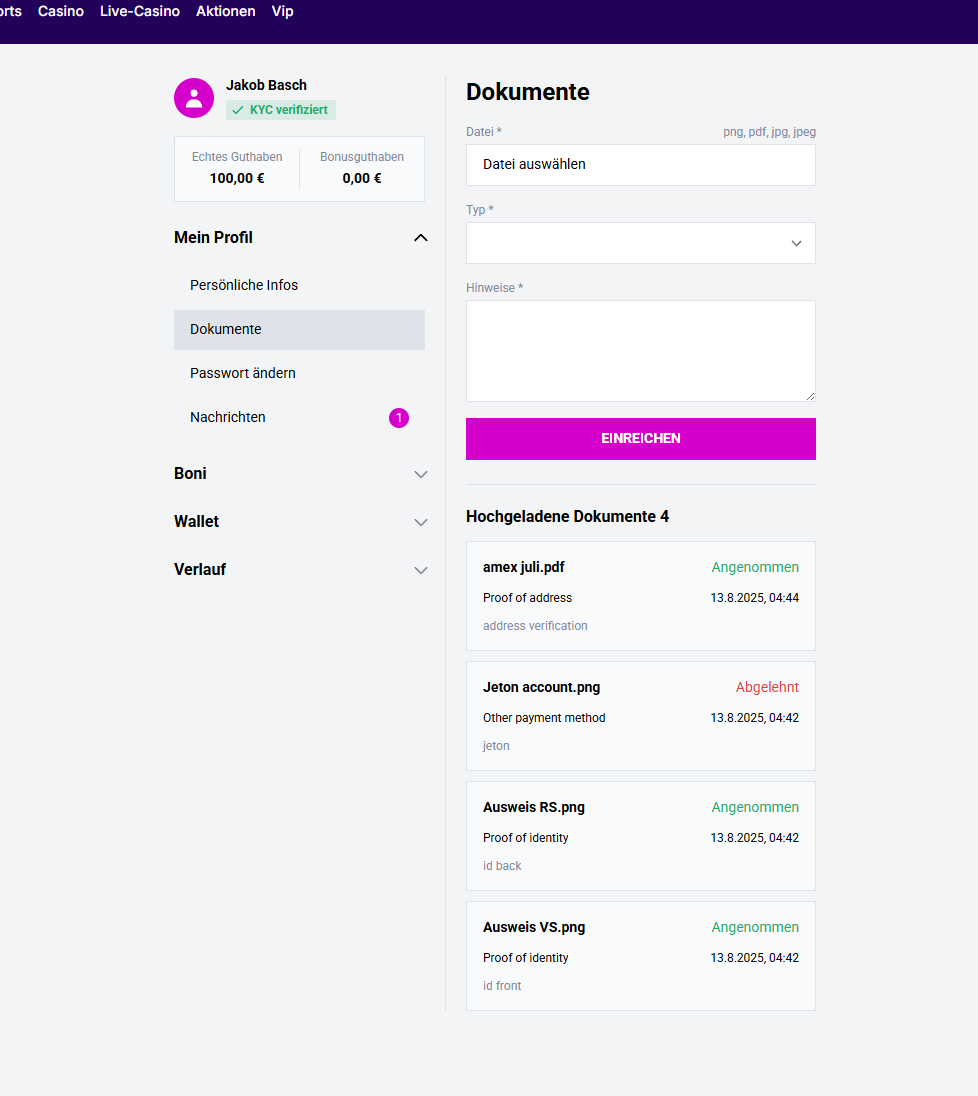Open Passwort ändern
978x1096 pixels.
click(x=243, y=374)
